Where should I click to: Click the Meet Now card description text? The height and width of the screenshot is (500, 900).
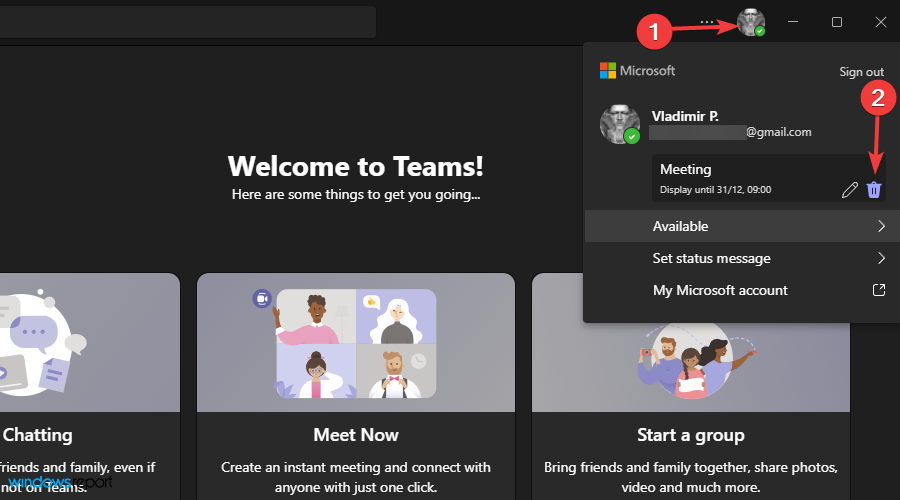[356, 477]
